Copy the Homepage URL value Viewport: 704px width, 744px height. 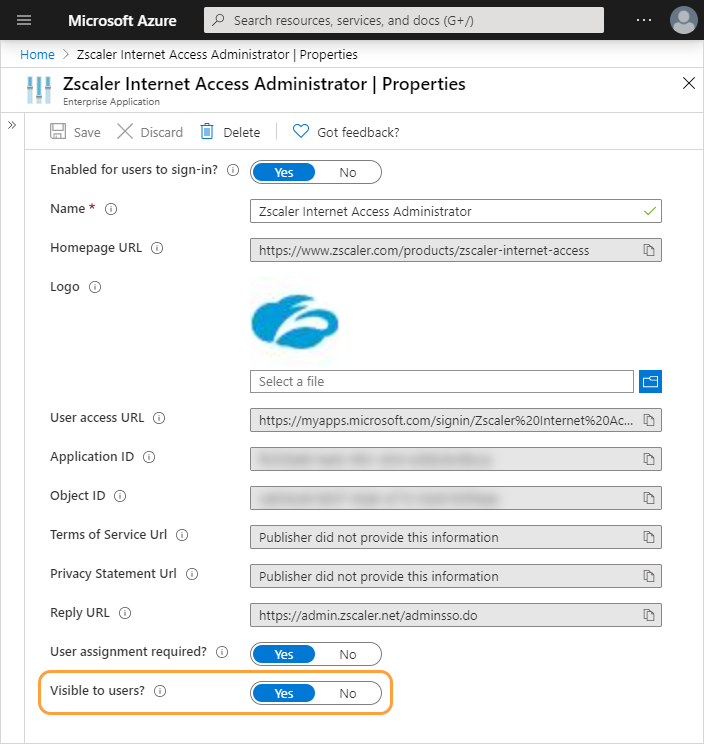[x=648, y=250]
